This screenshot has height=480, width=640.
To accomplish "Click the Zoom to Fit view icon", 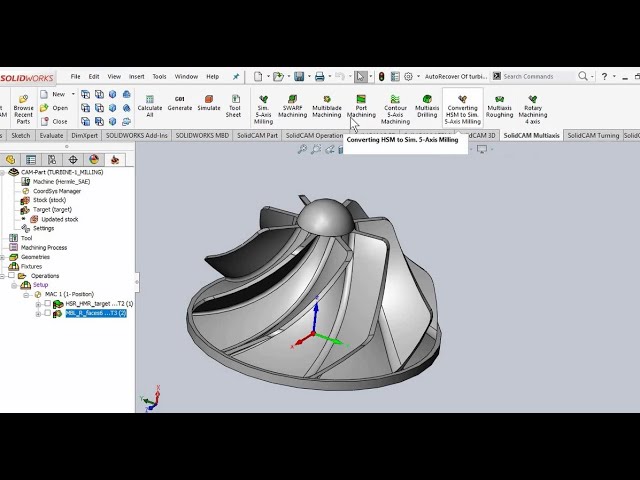I will (302, 149).
